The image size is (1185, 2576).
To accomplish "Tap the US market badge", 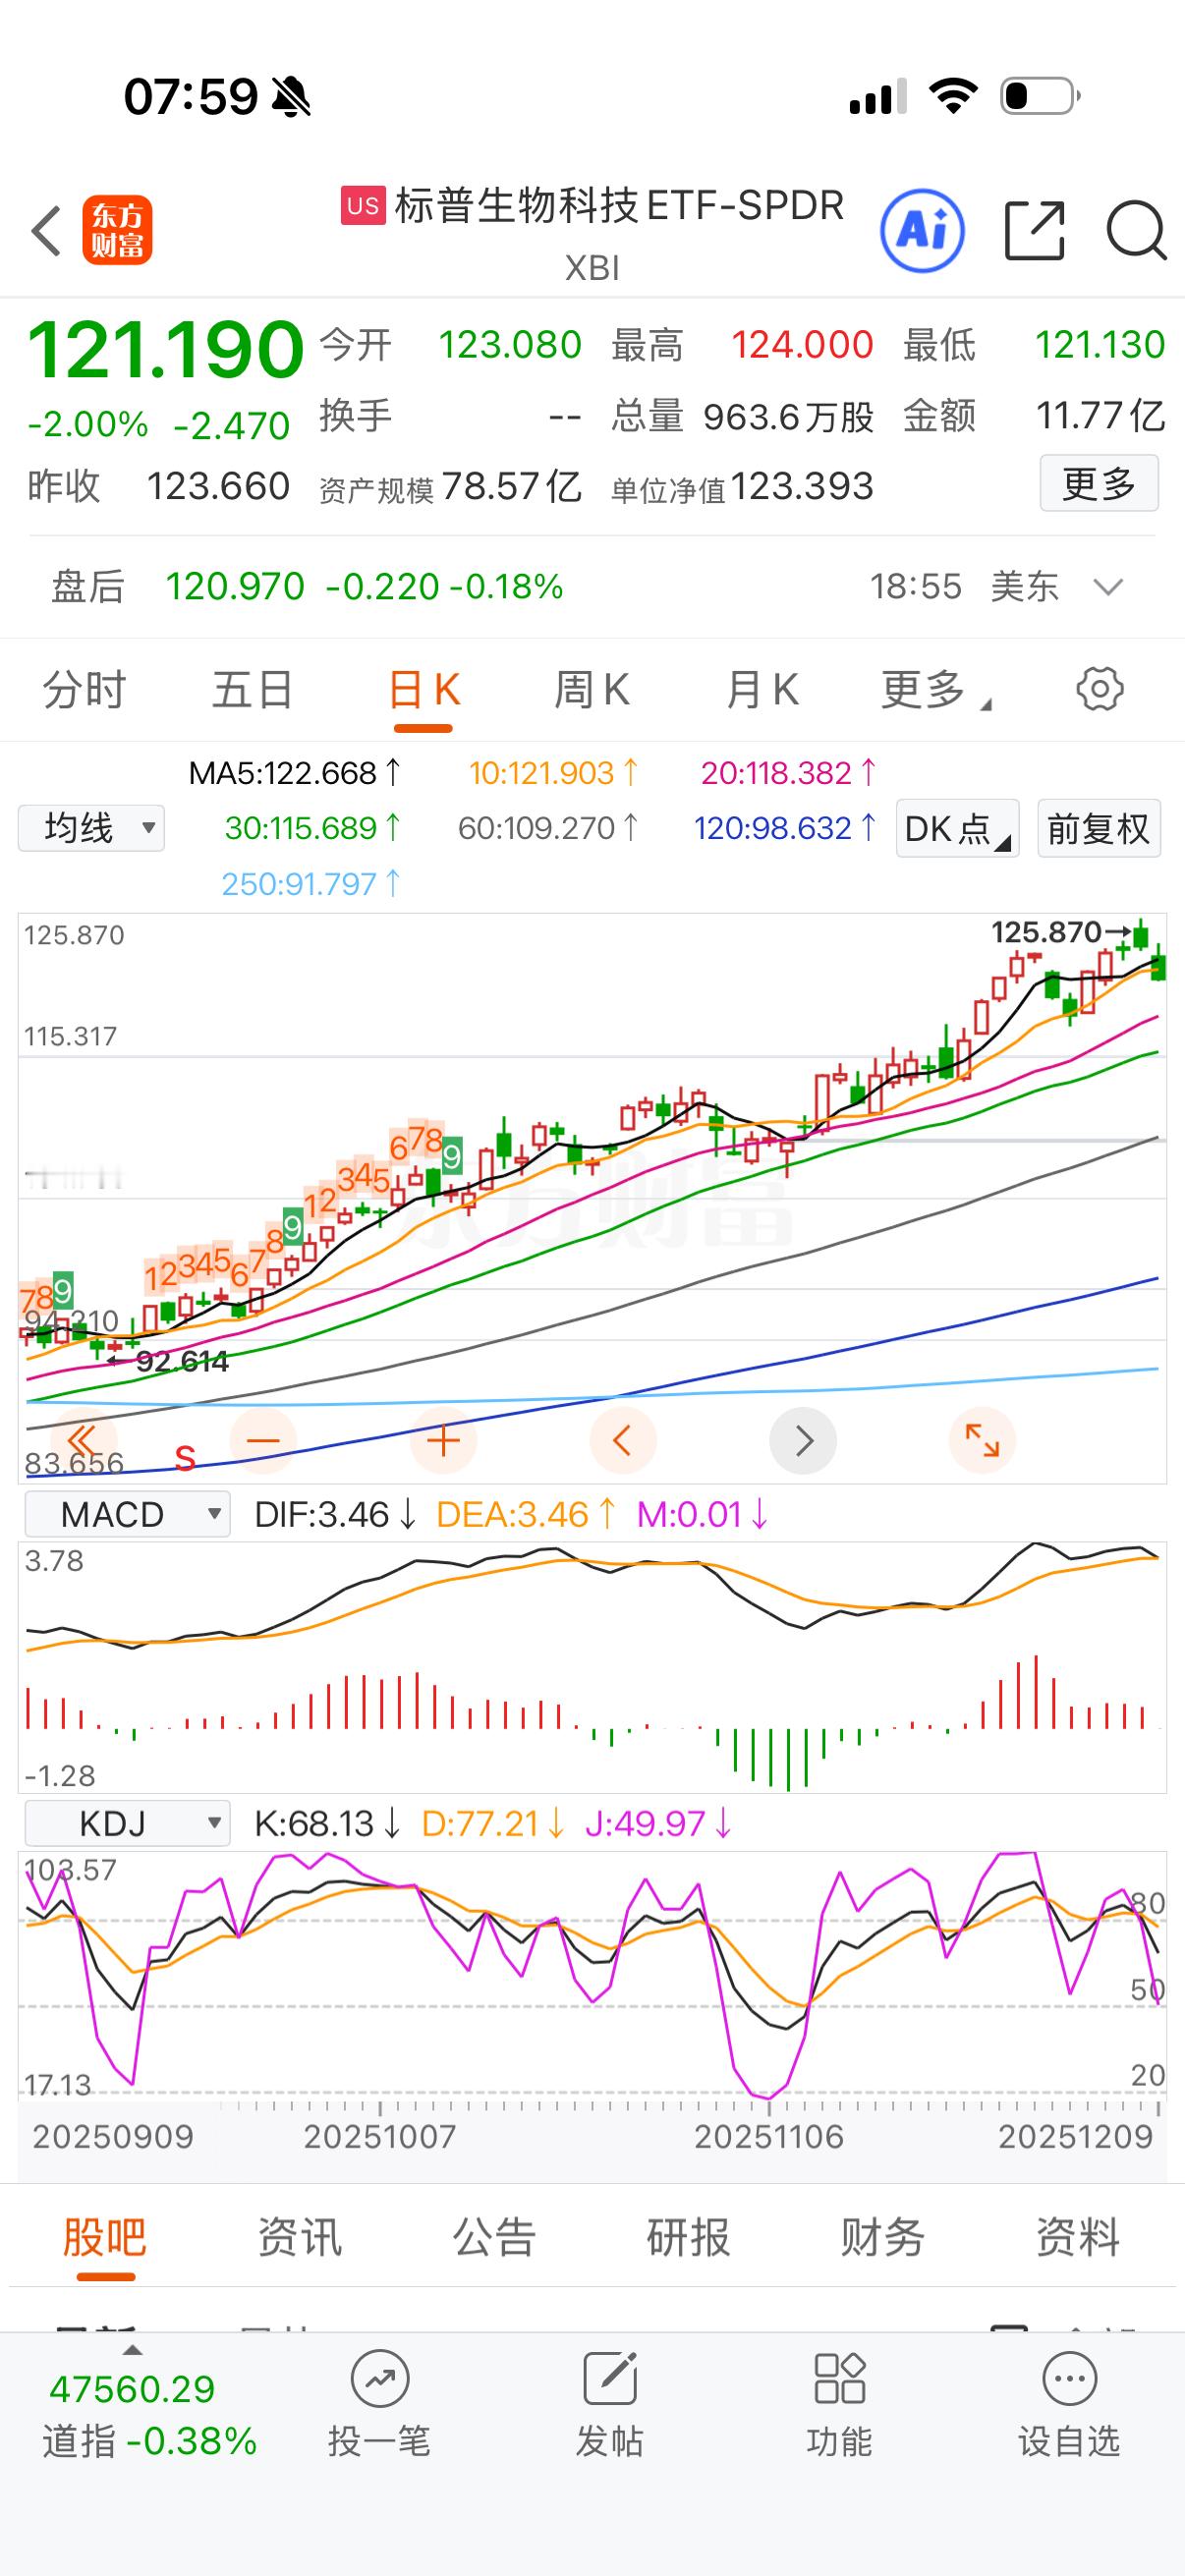I will 363,206.
